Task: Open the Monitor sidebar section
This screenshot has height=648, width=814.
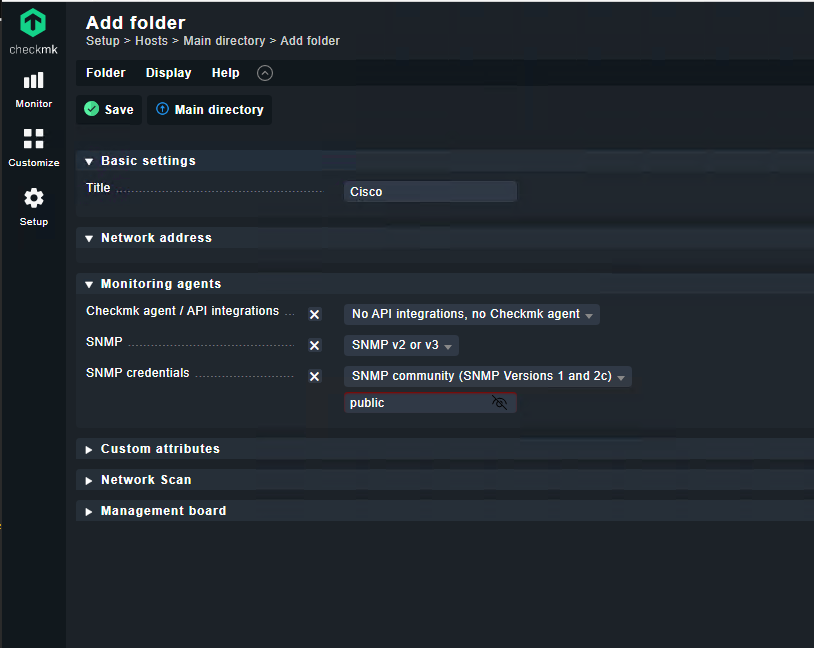Action: coord(33,90)
